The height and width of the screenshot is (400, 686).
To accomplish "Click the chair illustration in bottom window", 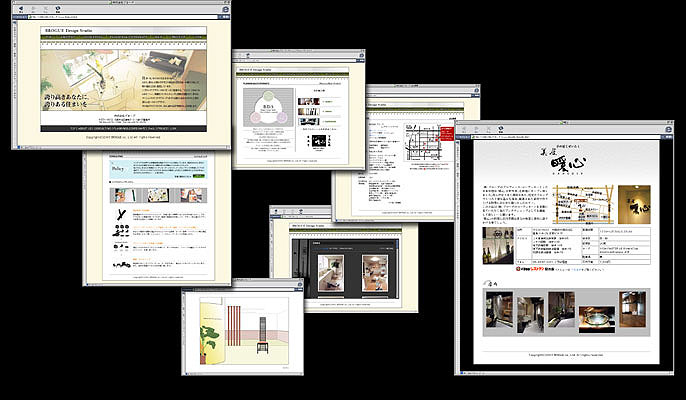I will [262, 336].
